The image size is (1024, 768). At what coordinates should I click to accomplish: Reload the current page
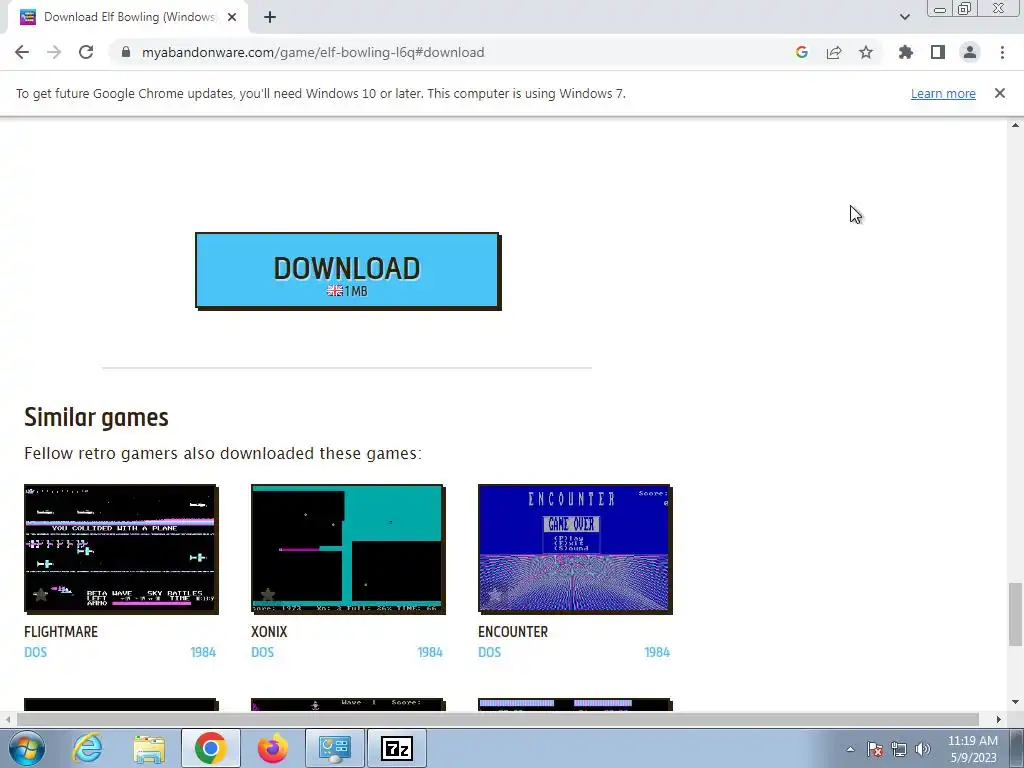86,52
